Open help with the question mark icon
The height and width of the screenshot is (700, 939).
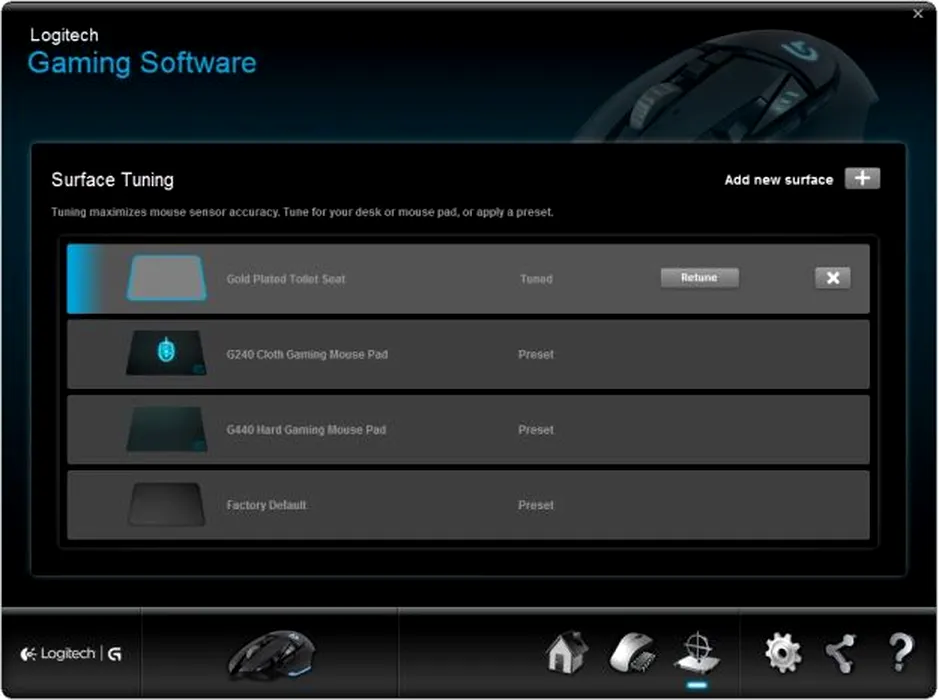[x=901, y=653]
